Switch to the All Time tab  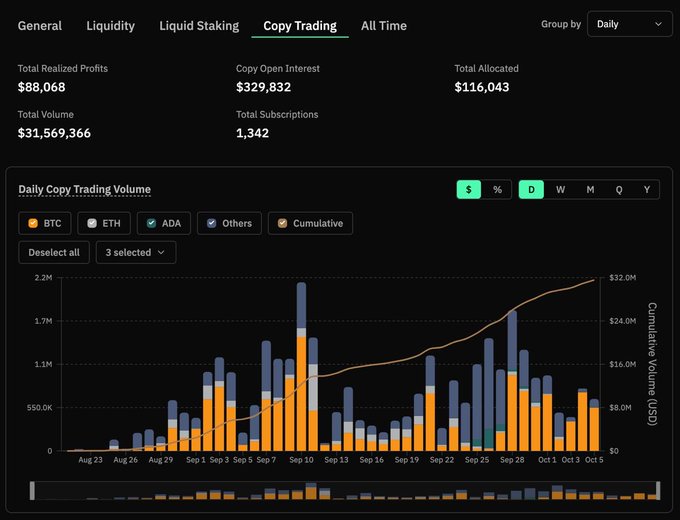[x=384, y=26]
